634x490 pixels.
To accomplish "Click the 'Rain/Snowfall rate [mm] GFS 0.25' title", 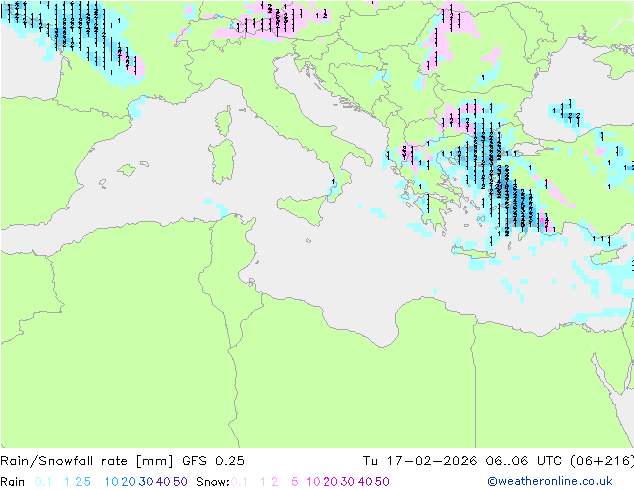I will [x=122, y=461].
